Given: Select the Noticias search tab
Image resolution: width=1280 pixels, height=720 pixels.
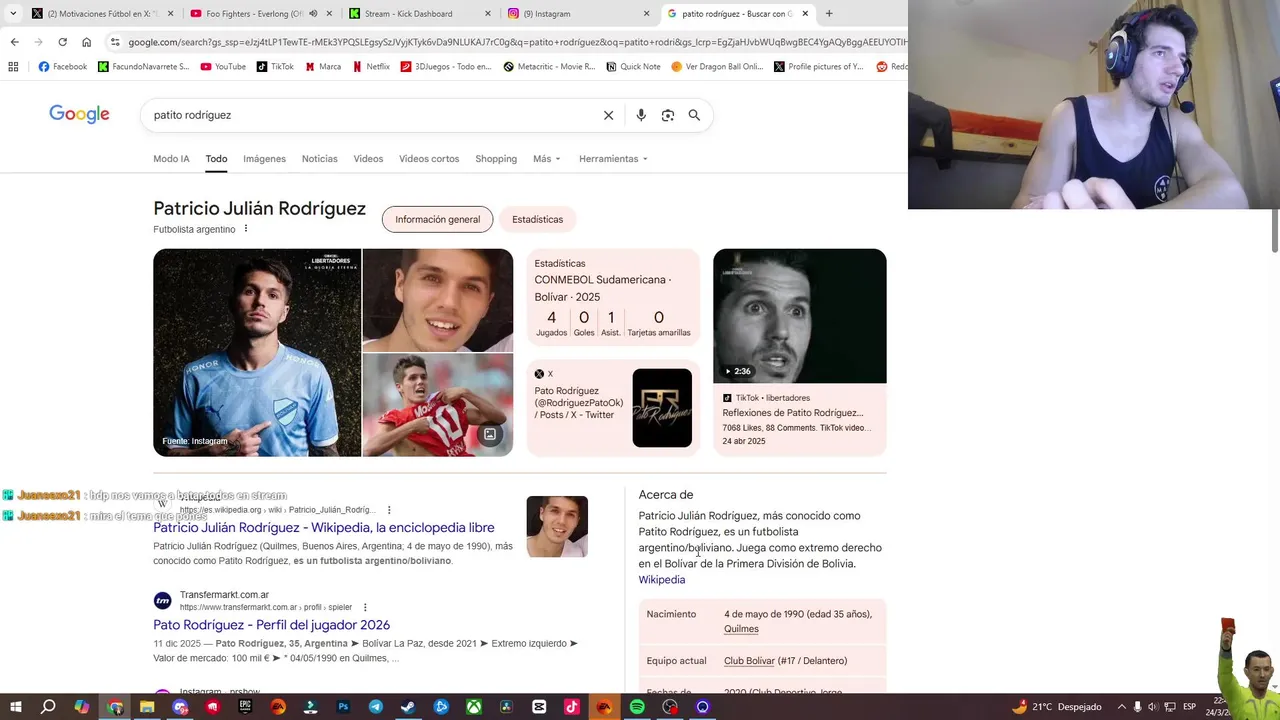Looking at the screenshot, I should pyautogui.click(x=320, y=159).
